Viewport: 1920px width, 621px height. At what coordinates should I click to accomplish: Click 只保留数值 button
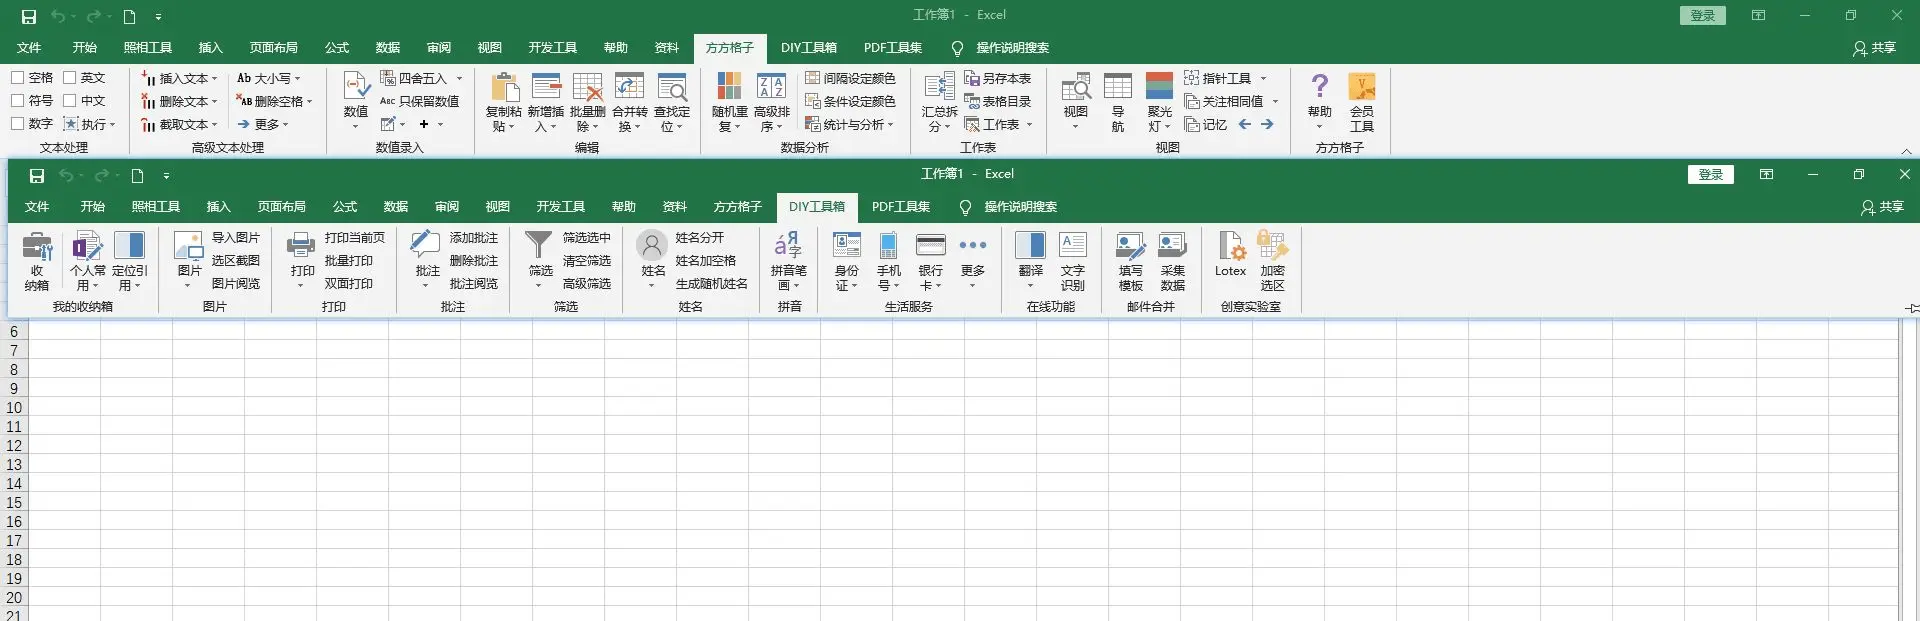[419, 101]
